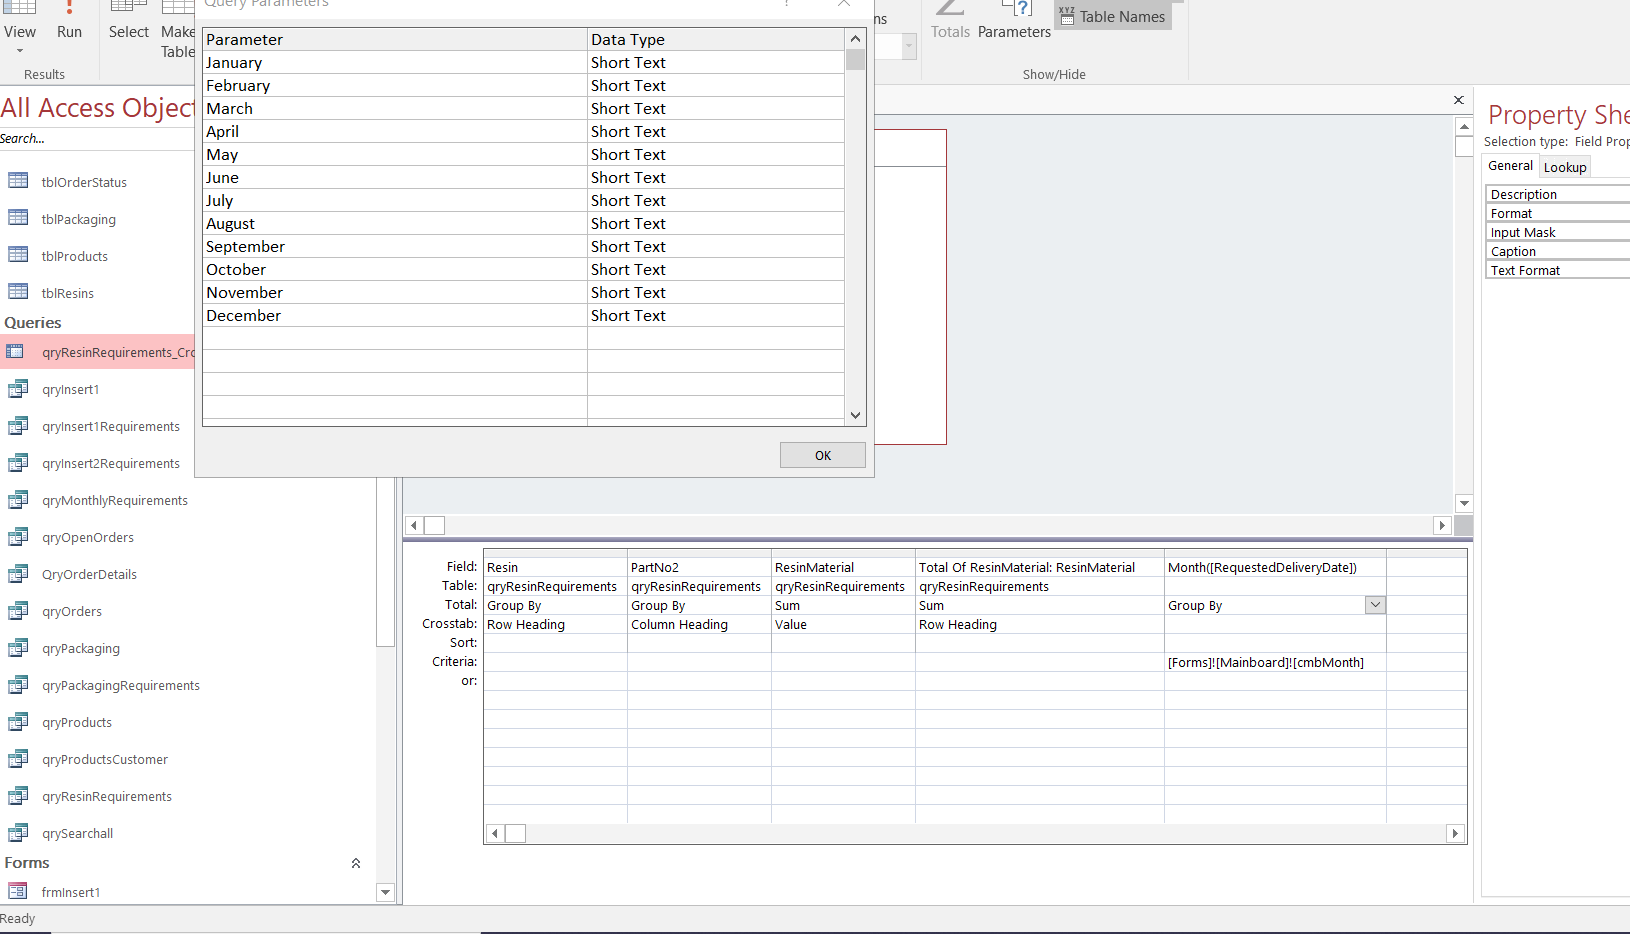Confirm the Query Parameters dialog with OK
Viewport: 1630px width, 934px height.
(x=823, y=455)
